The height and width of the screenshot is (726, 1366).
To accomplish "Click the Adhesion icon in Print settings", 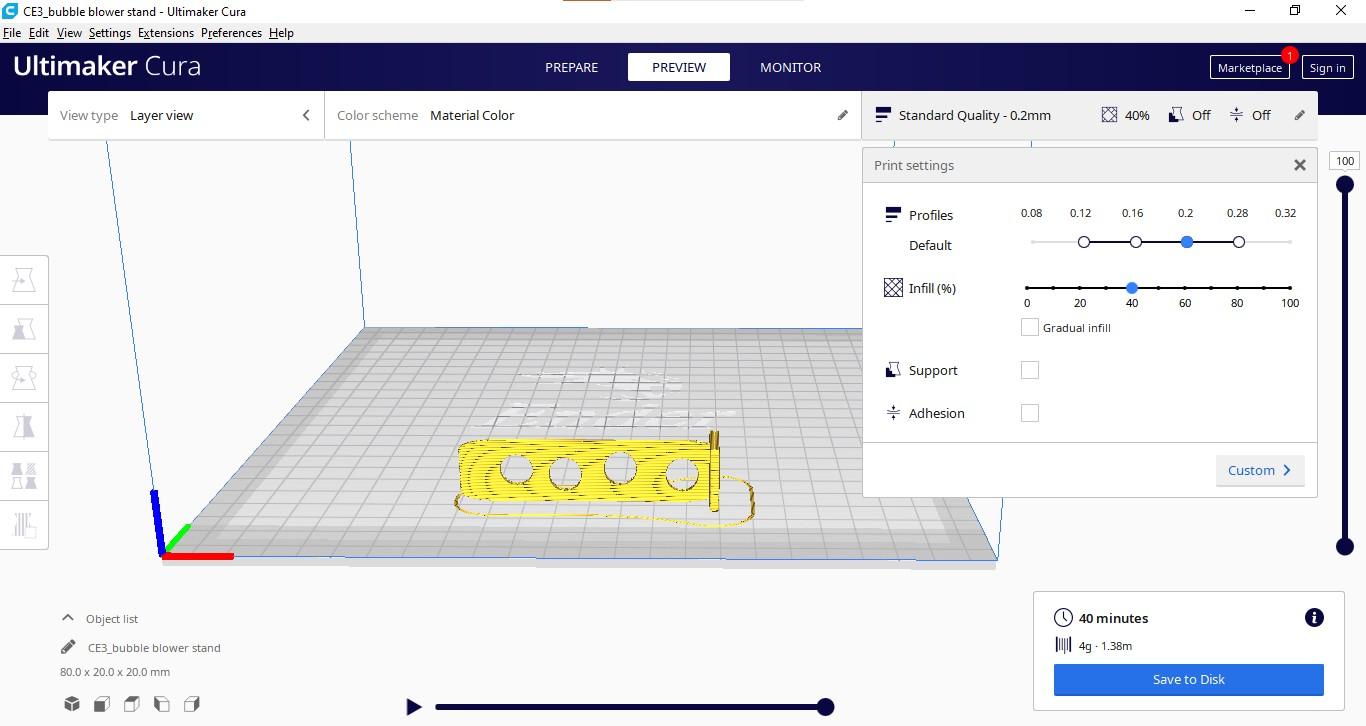I will tap(893, 413).
